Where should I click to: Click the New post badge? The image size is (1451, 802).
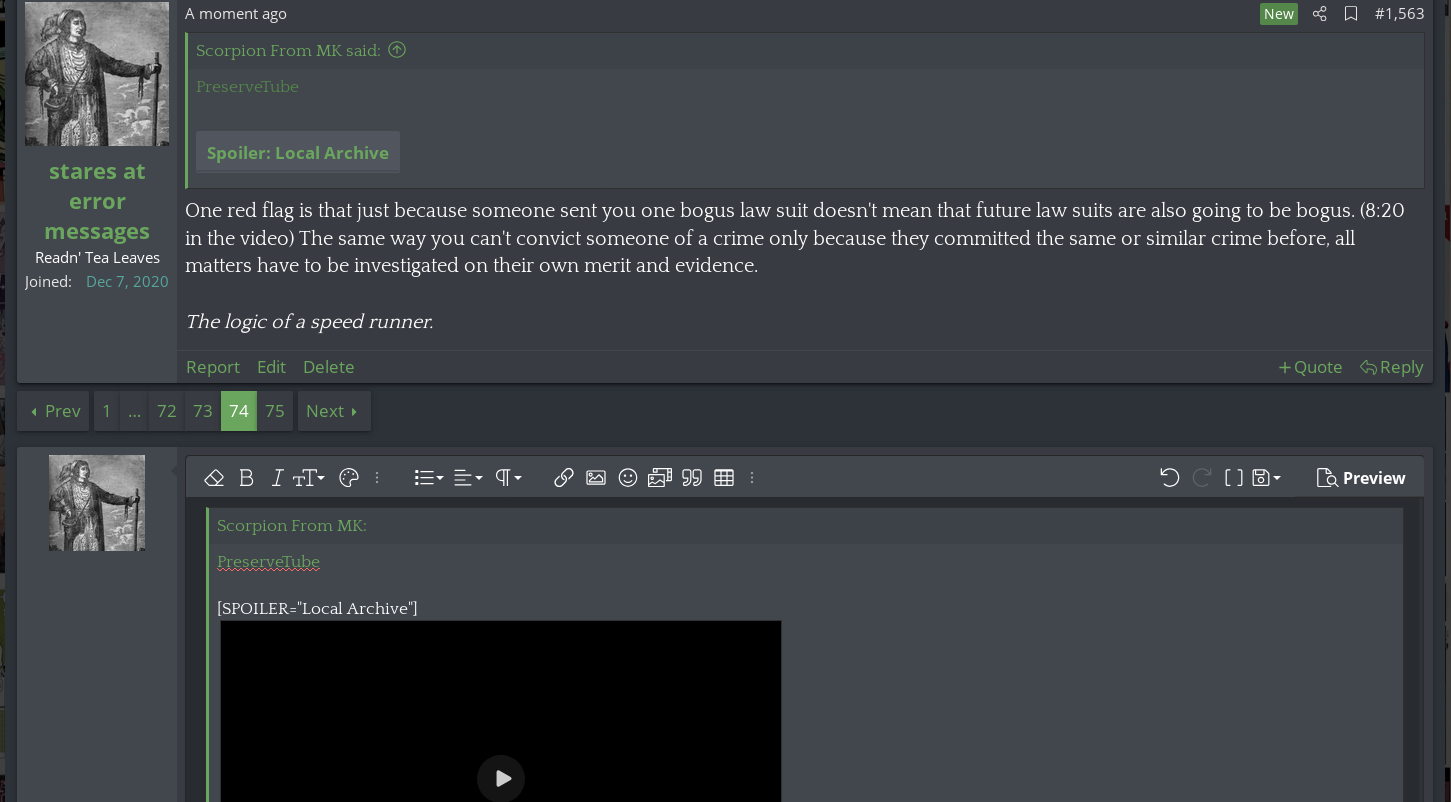click(x=1279, y=14)
